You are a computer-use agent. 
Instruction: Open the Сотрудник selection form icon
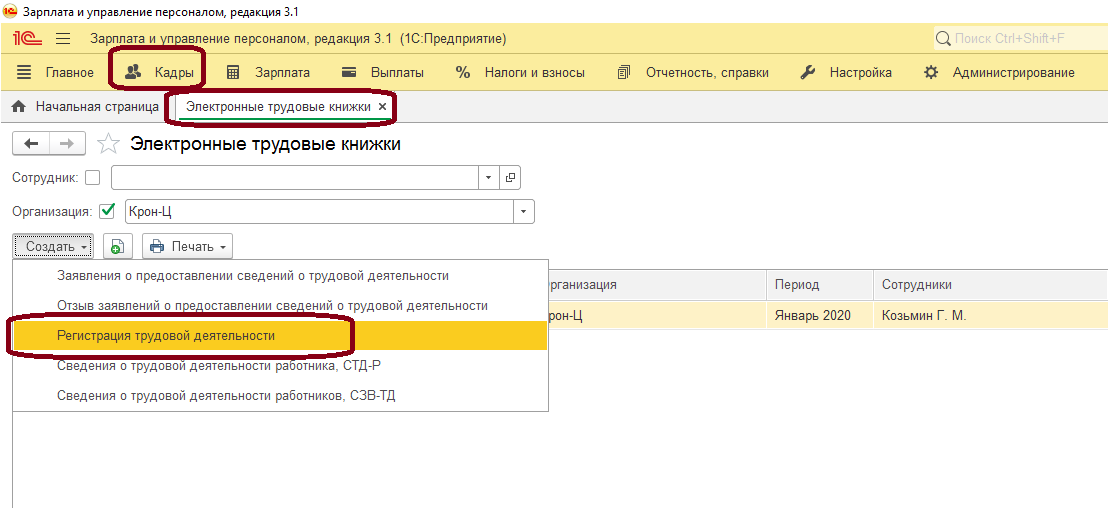[x=509, y=178]
